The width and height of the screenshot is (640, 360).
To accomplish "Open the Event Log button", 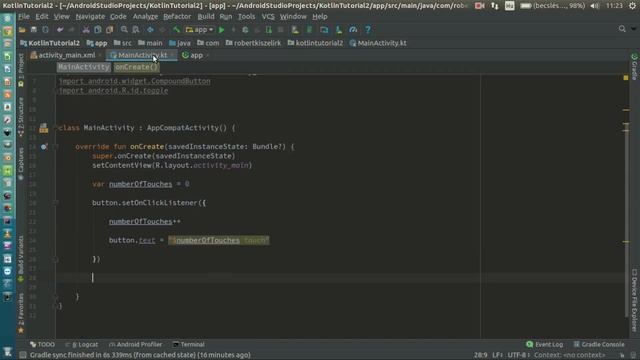I will click(545, 344).
